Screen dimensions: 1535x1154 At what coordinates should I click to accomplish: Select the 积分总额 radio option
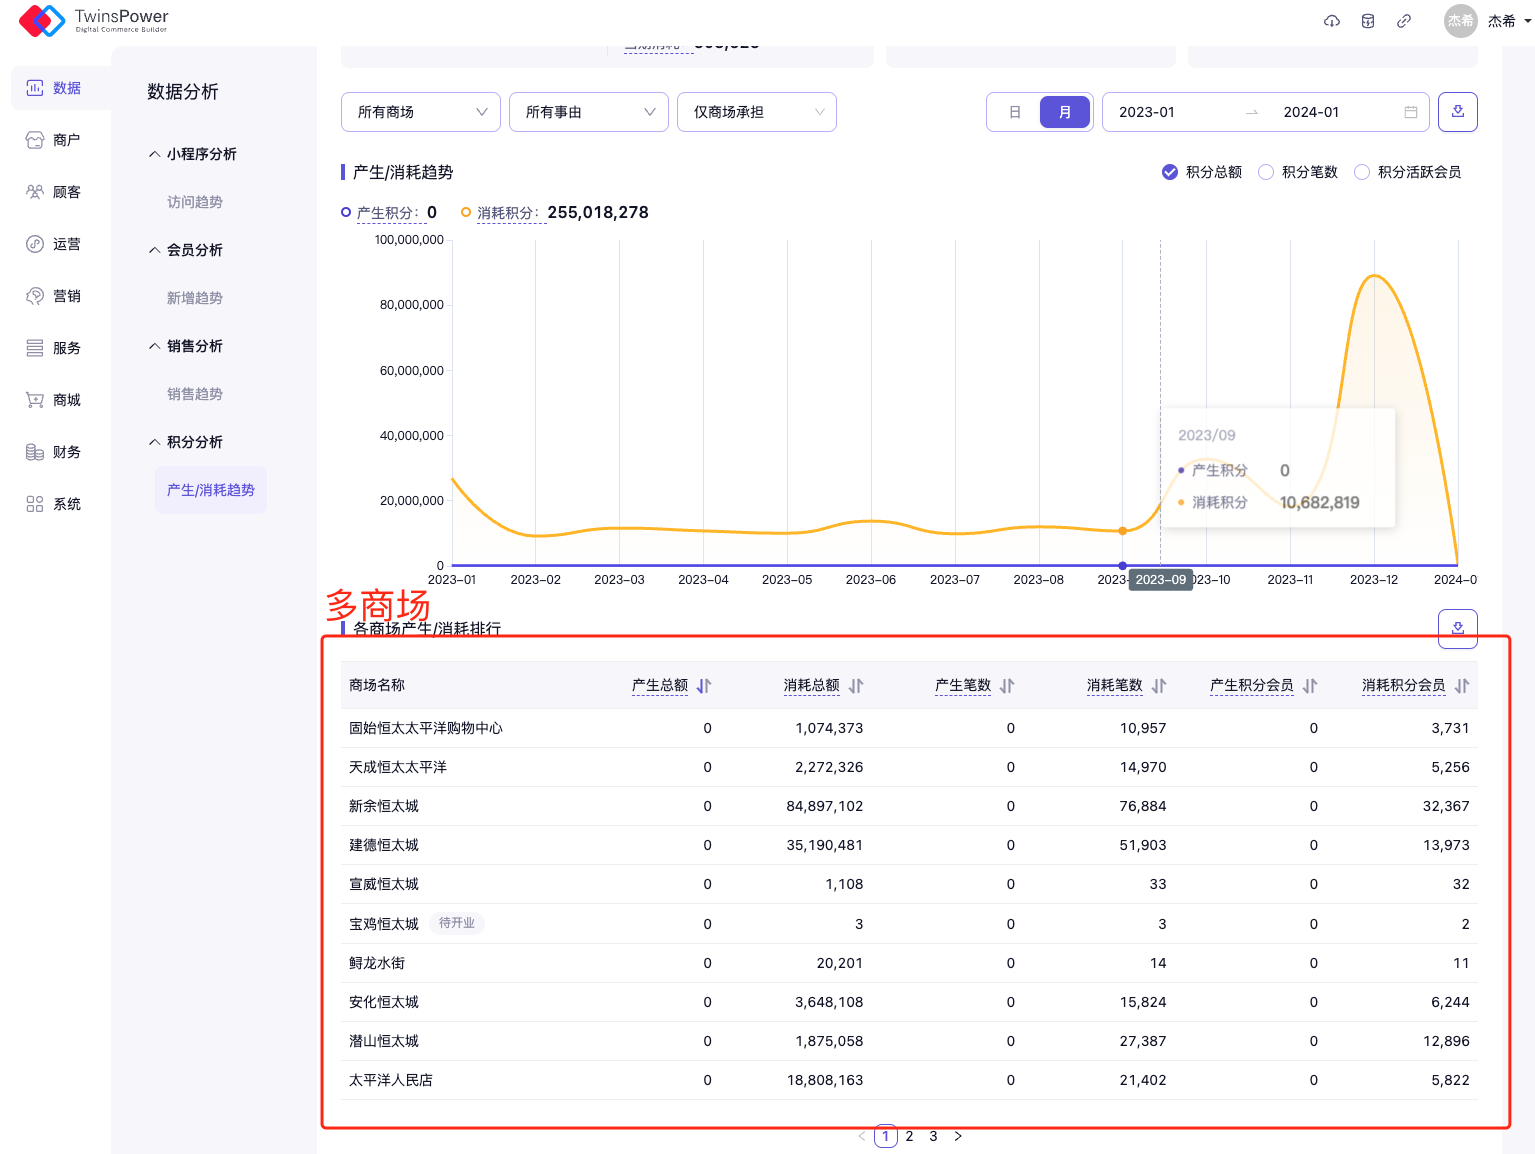coord(1170,172)
